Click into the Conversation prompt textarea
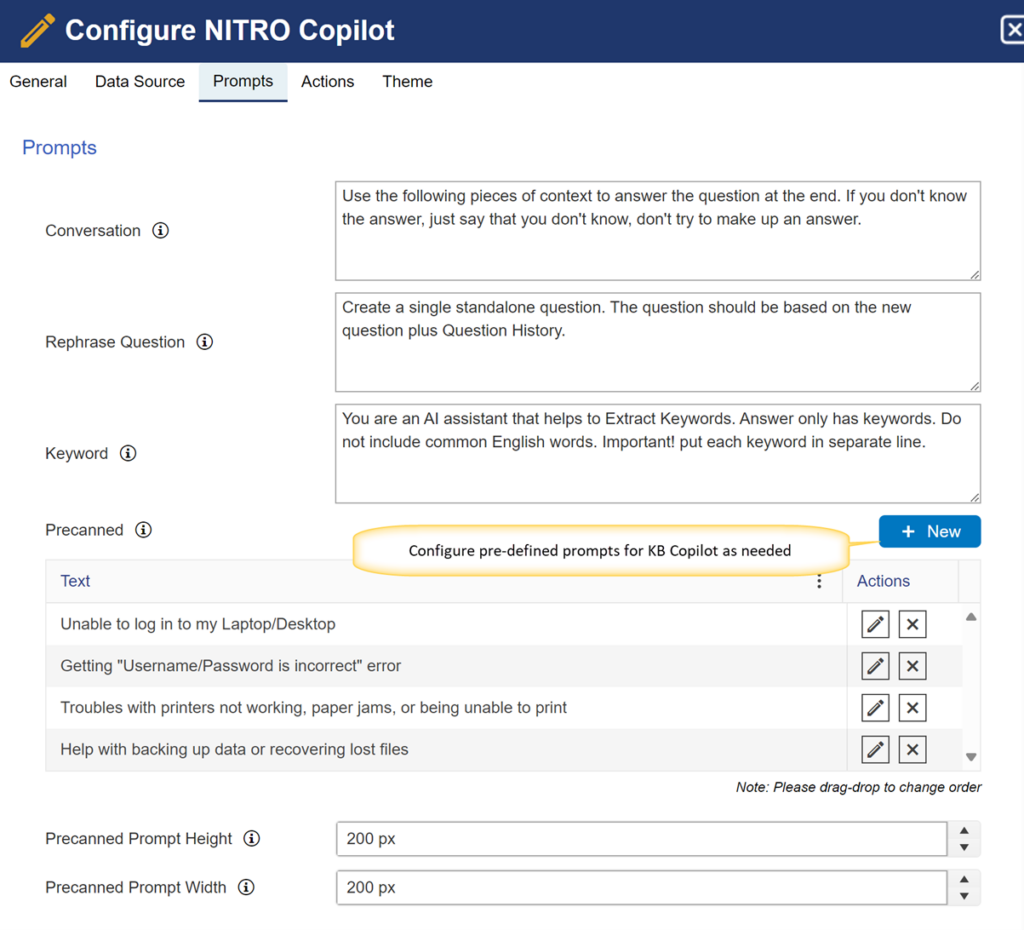 point(658,231)
